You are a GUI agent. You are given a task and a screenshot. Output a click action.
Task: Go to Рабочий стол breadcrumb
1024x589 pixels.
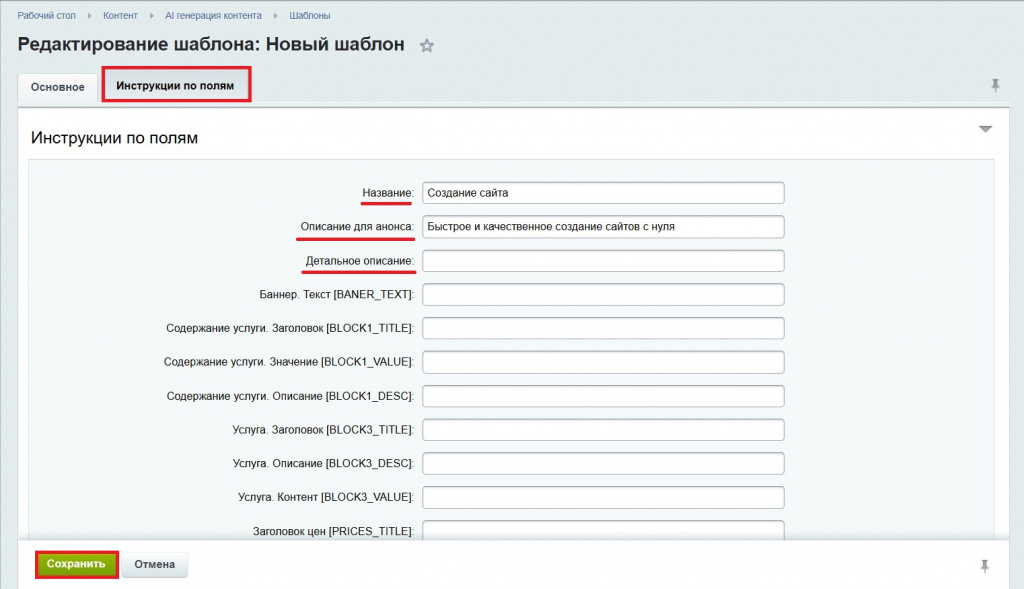point(46,16)
